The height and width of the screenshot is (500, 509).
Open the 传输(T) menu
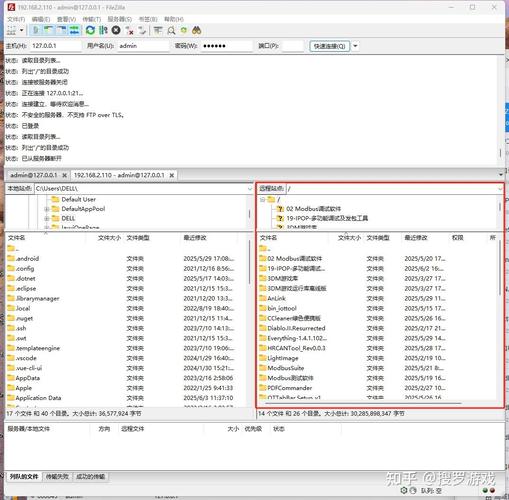coord(91,19)
